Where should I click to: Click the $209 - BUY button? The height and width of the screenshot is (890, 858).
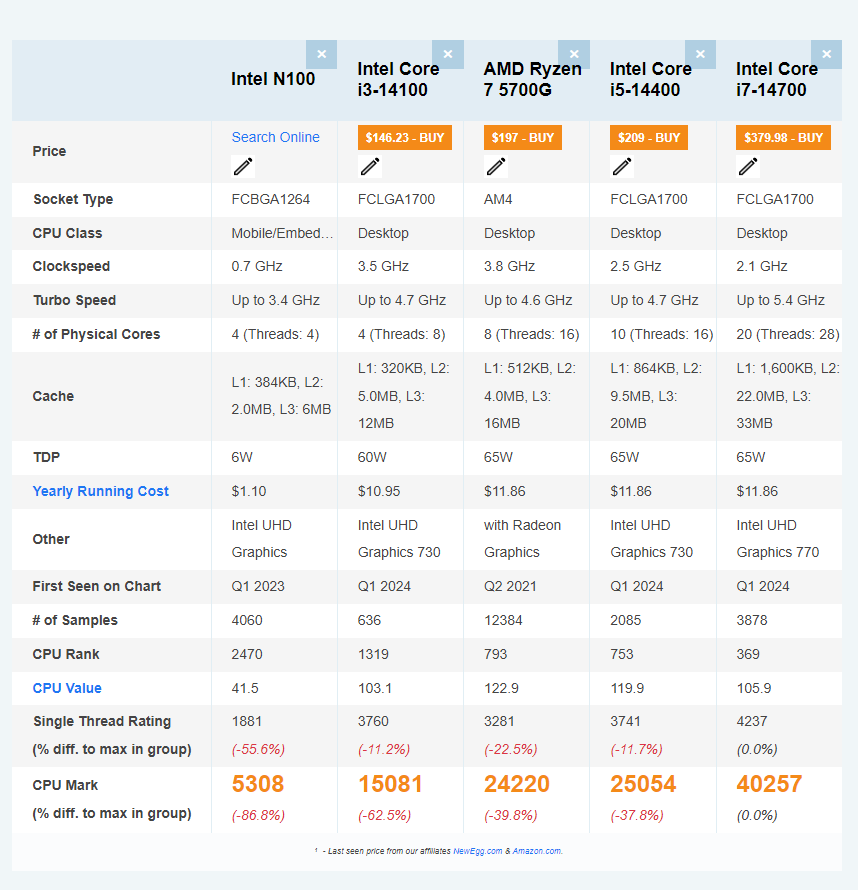649,137
